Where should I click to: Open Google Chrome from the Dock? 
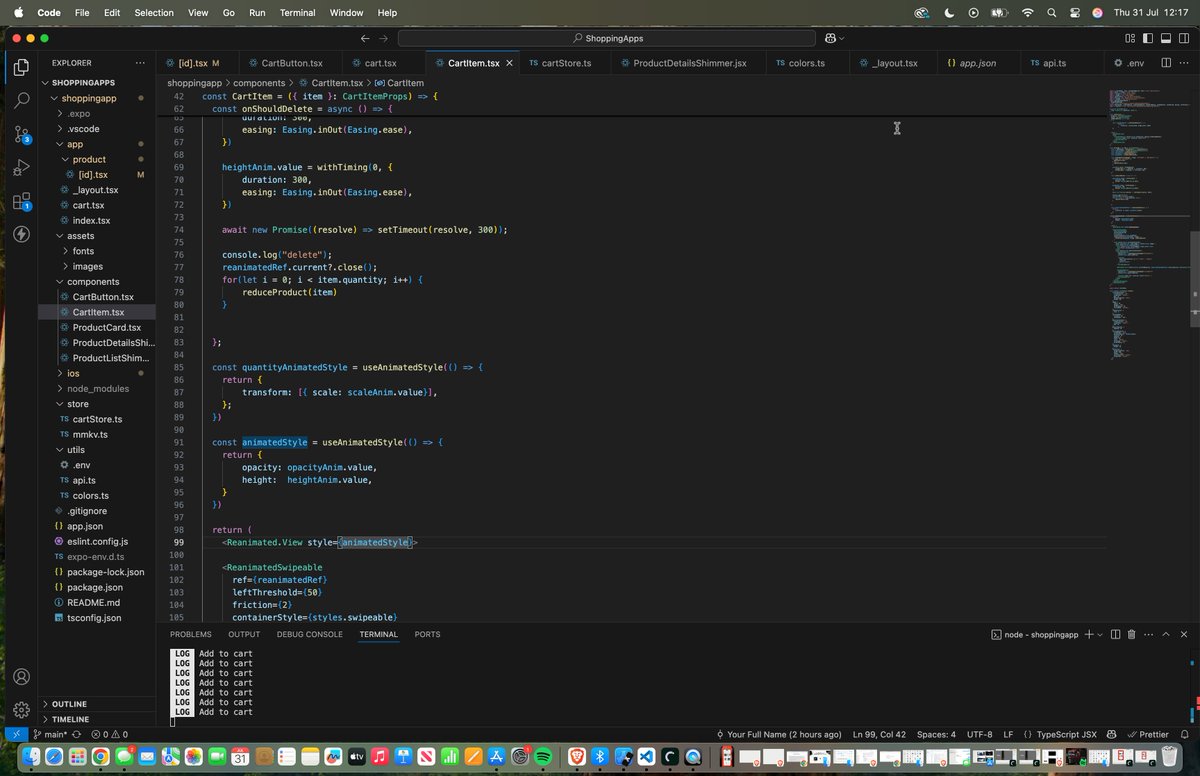point(101,757)
